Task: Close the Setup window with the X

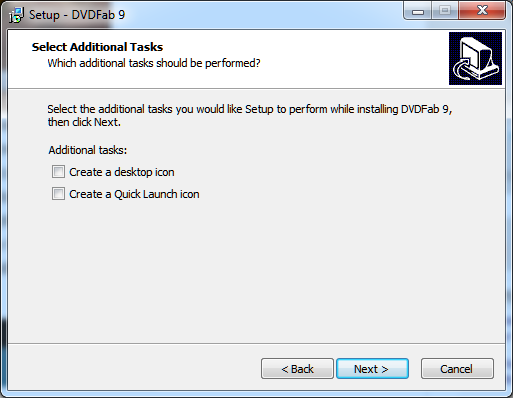Action: 482,11
